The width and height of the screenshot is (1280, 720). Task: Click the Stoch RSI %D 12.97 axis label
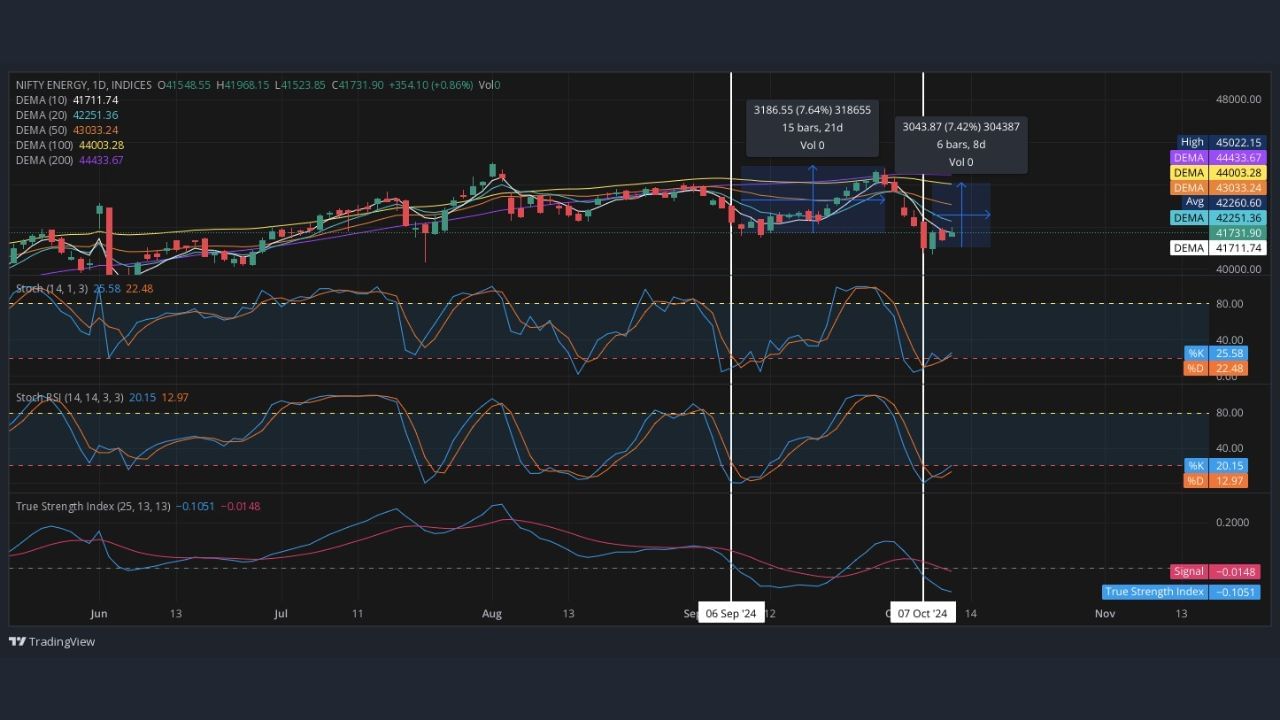[1215, 480]
